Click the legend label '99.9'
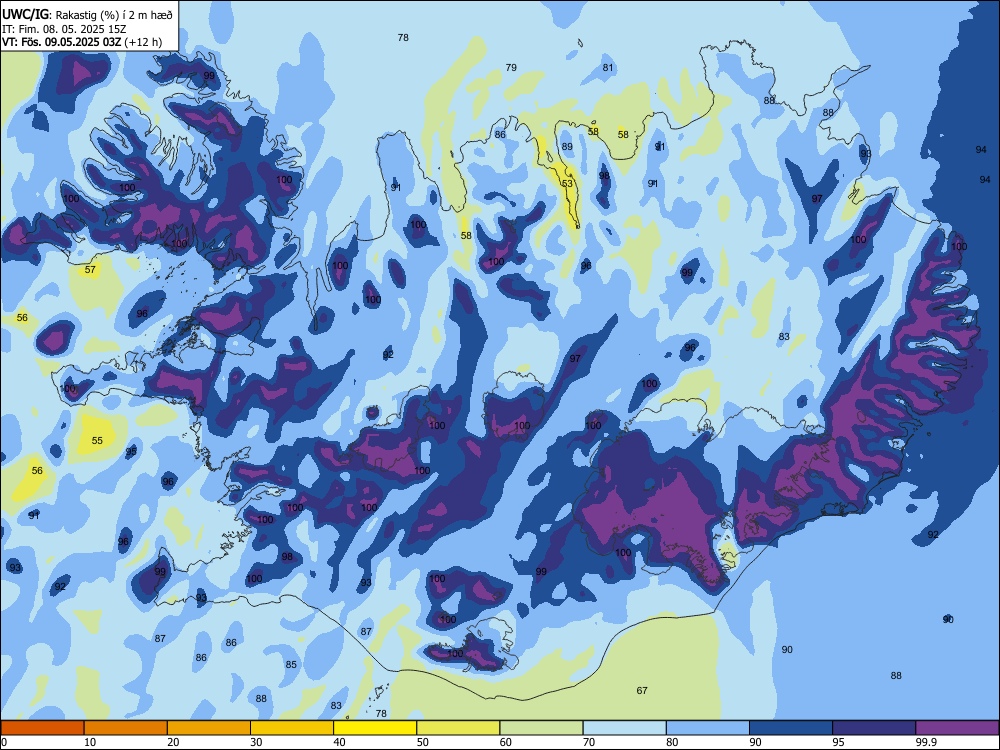 point(926,742)
